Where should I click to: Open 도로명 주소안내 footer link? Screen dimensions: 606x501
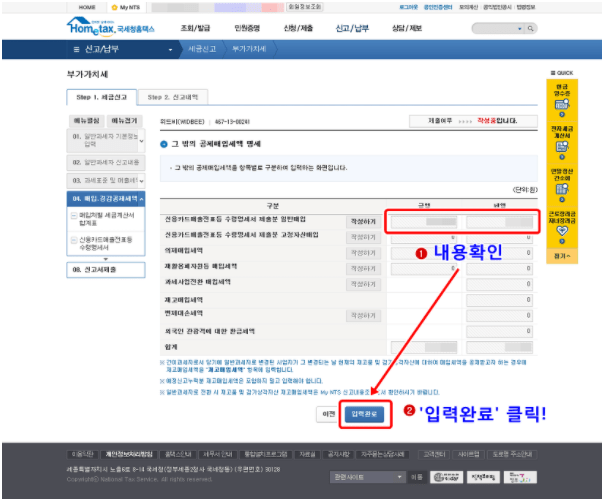click(512, 455)
